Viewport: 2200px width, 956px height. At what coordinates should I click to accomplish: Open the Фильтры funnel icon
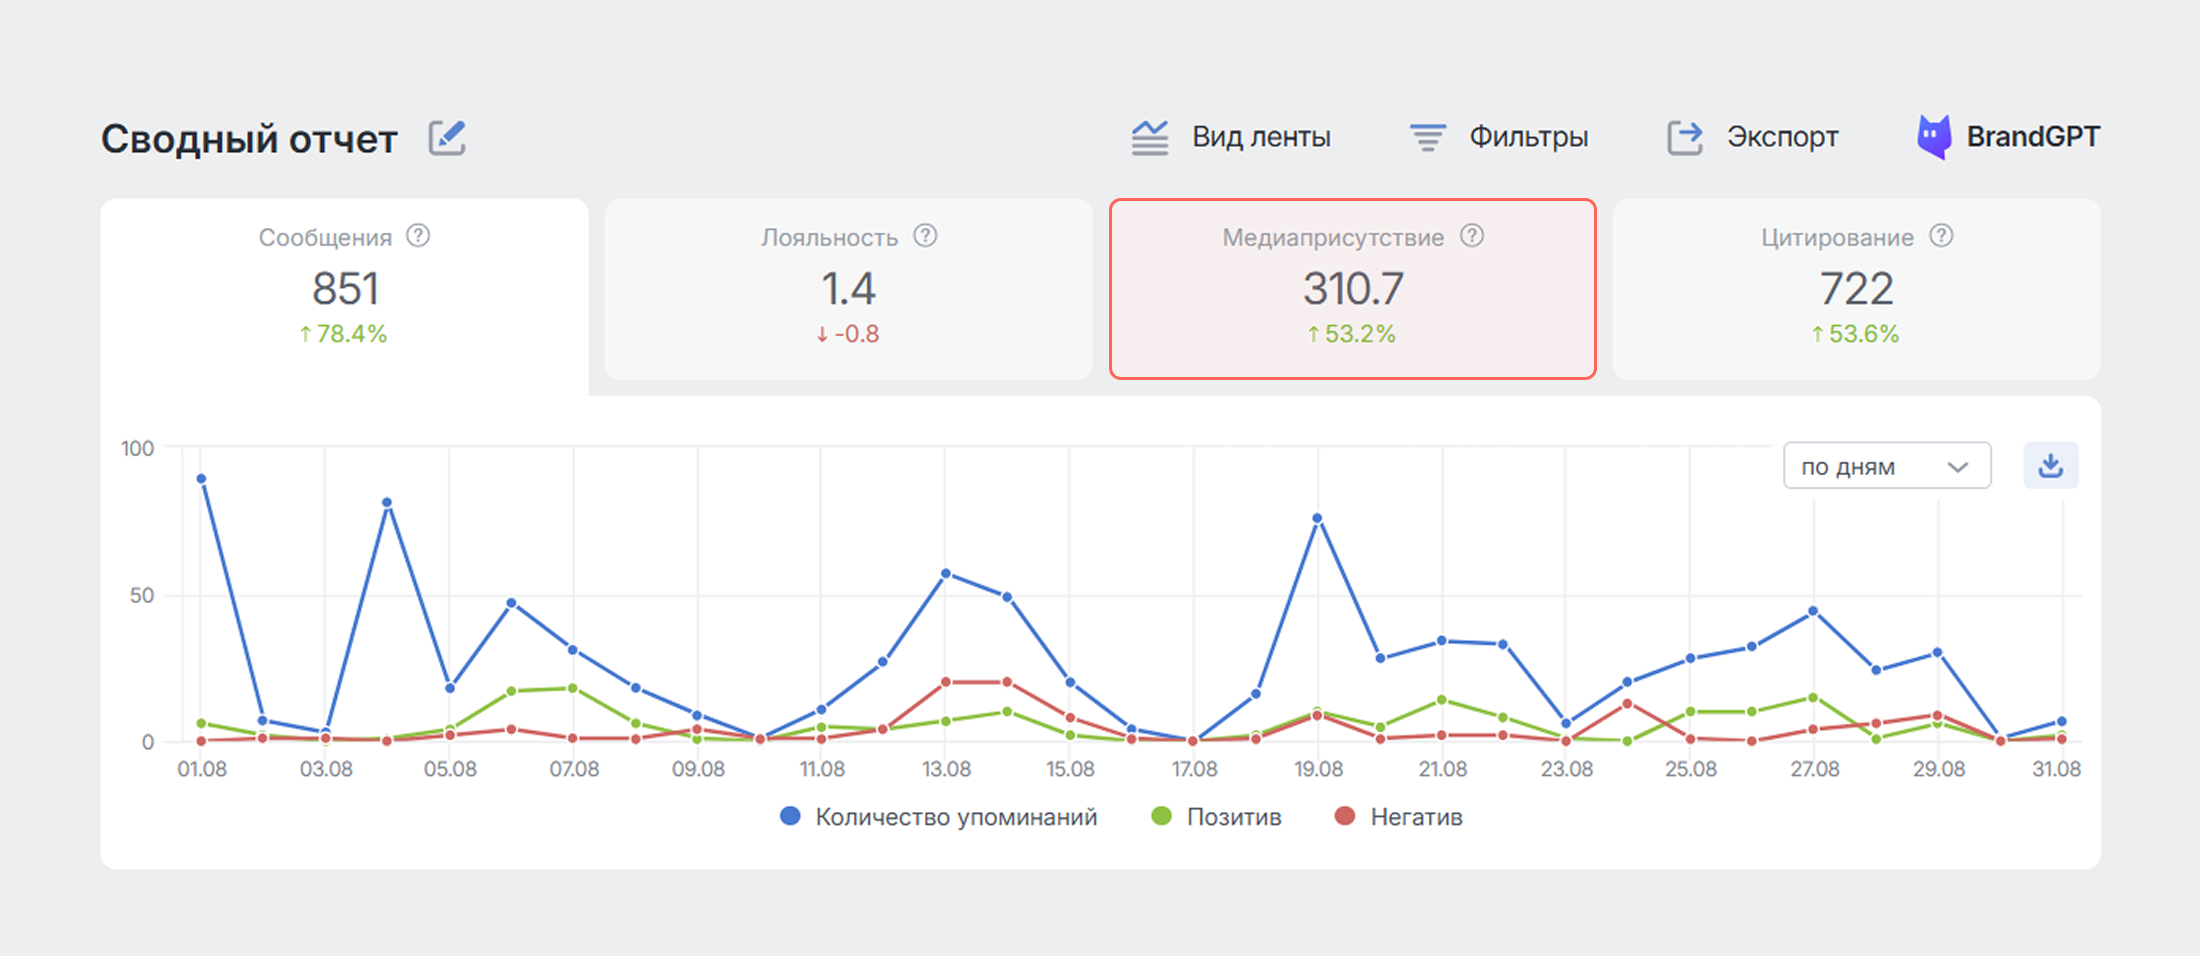click(1427, 138)
